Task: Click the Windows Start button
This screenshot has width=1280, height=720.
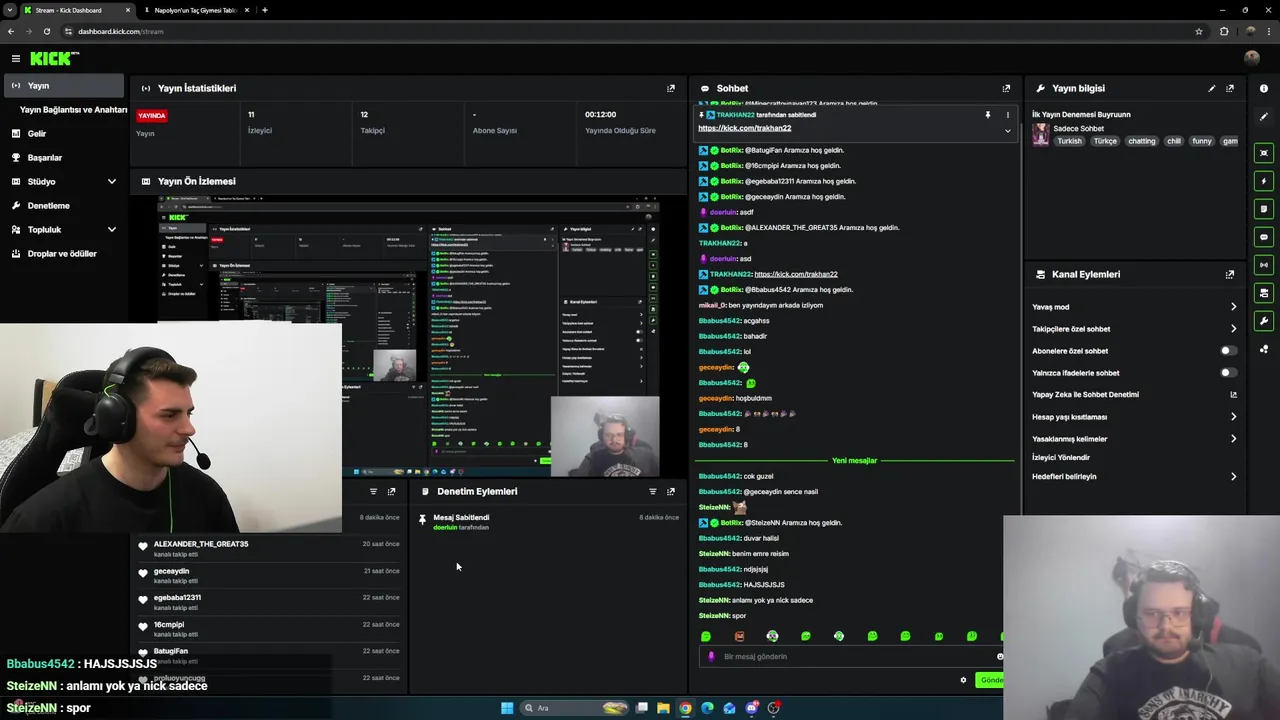Action: pos(507,708)
